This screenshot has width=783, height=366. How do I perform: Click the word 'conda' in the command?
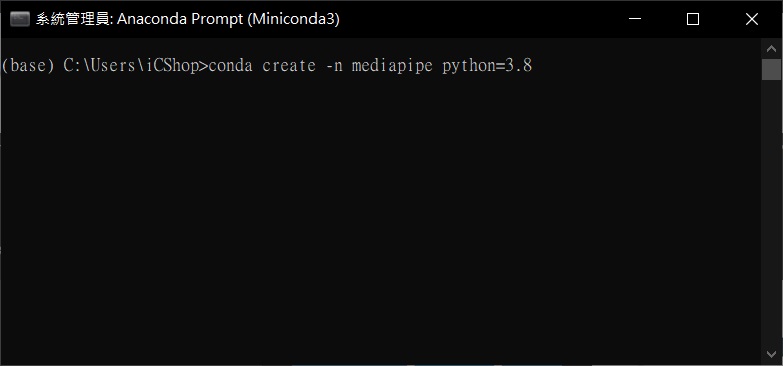(x=230, y=65)
